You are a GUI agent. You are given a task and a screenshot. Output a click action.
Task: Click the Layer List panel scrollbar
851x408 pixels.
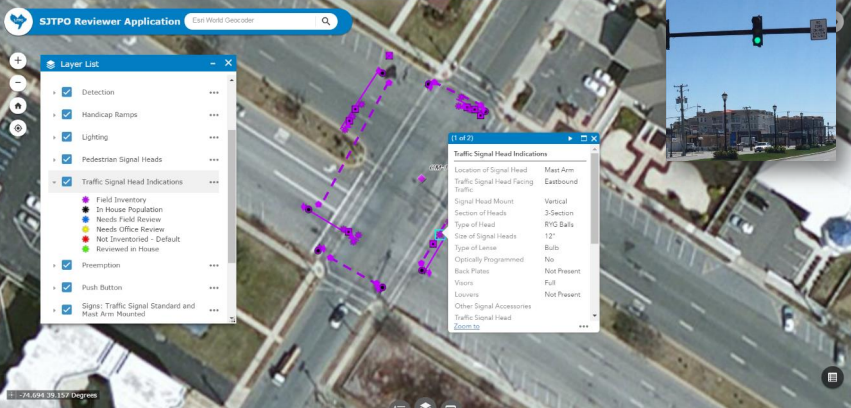pos(232,196)
